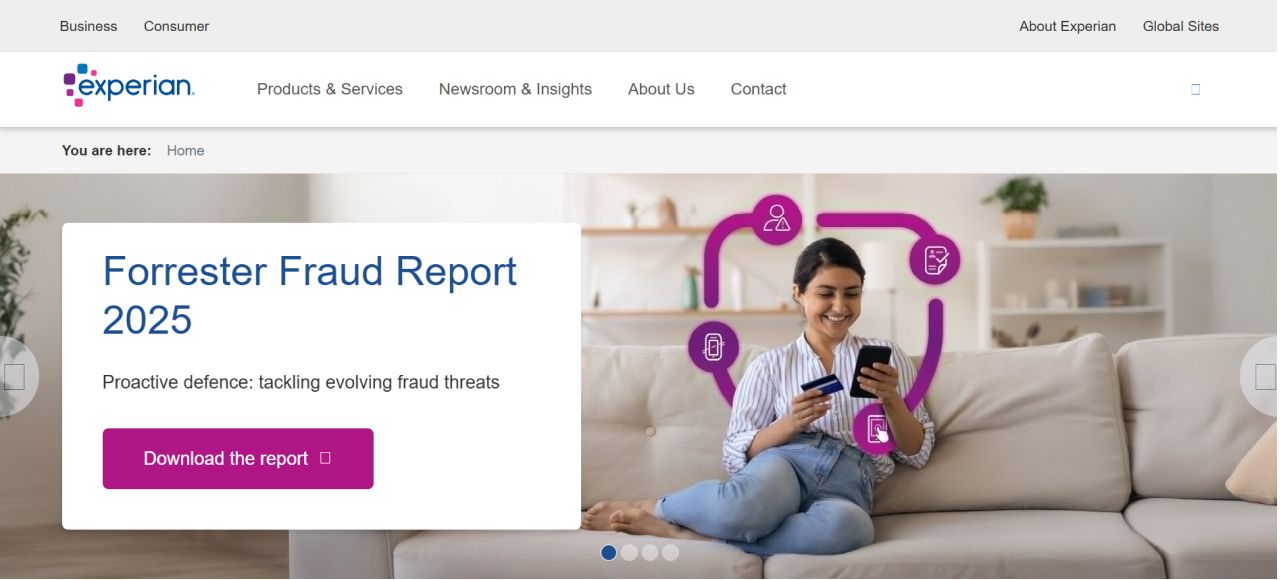Image resolution: width=1280 pixels, height=580 pixels.
Task: Open the Global Sites link
Action: (x=1181, y=26)
